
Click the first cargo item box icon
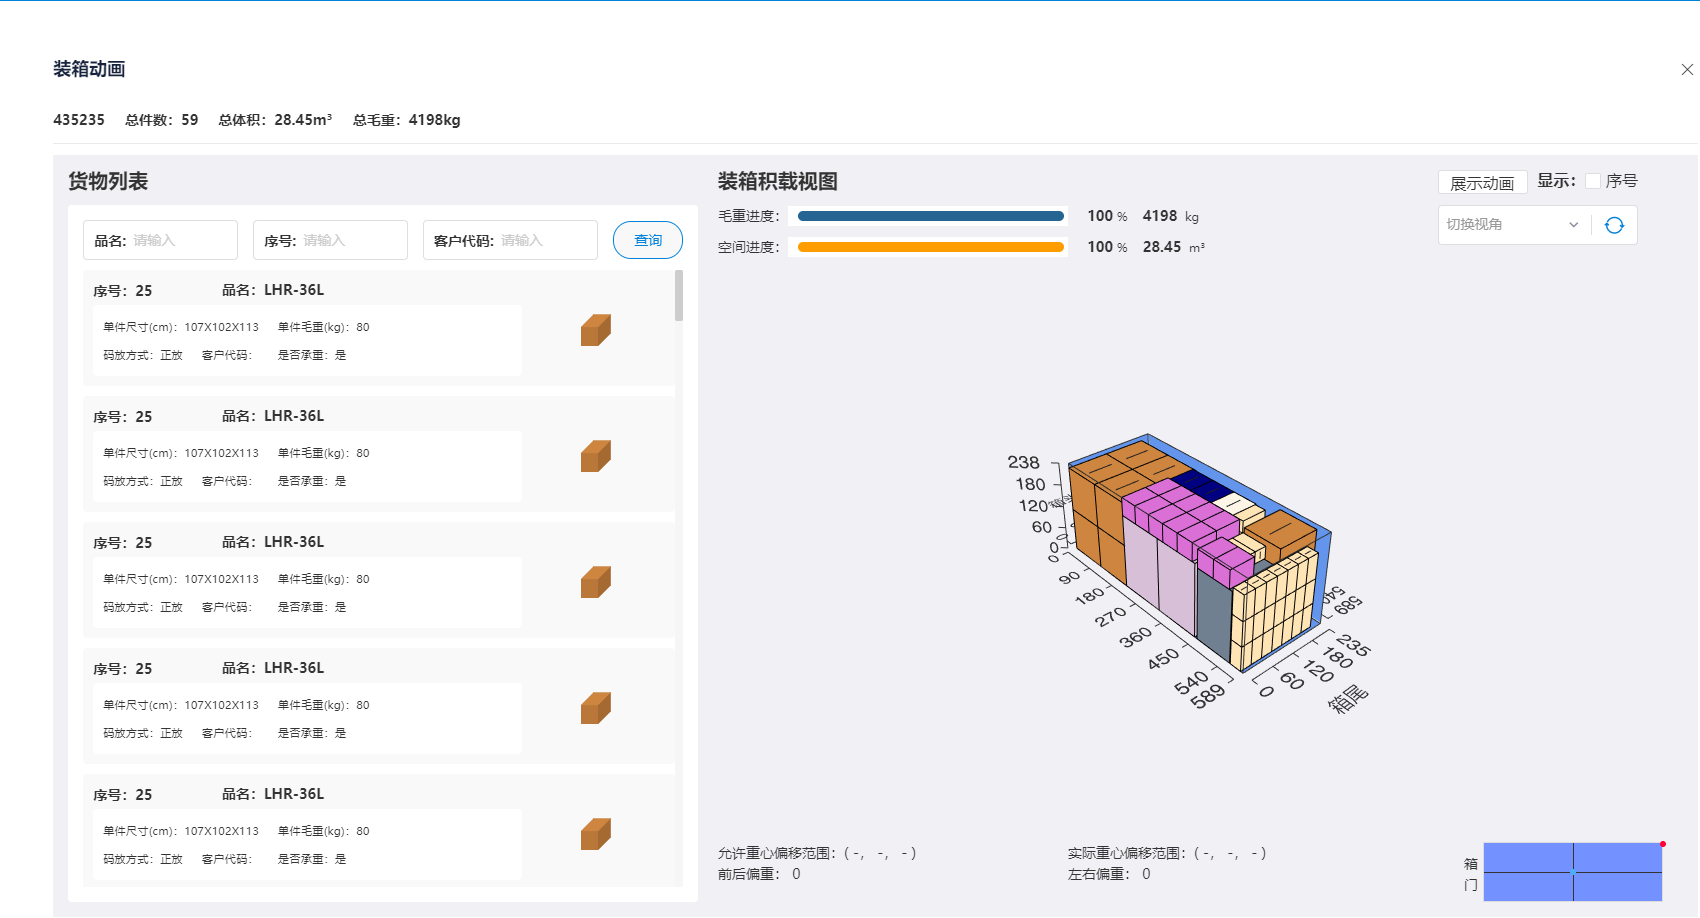coord(595,330)
